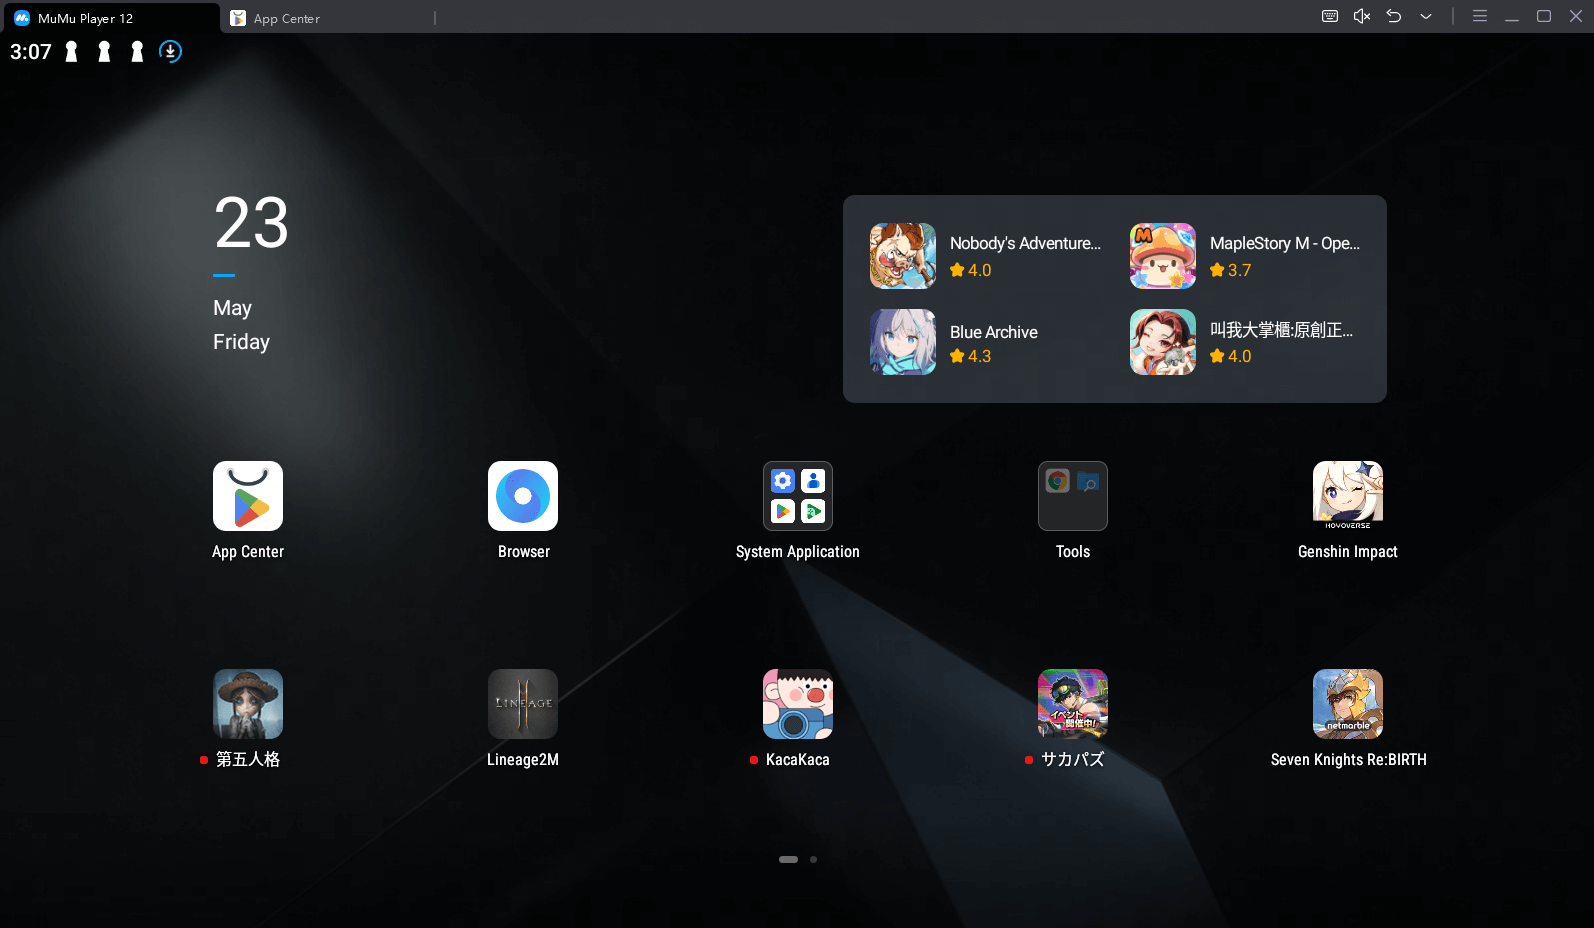Launch the Browser app

click(523, 496)
